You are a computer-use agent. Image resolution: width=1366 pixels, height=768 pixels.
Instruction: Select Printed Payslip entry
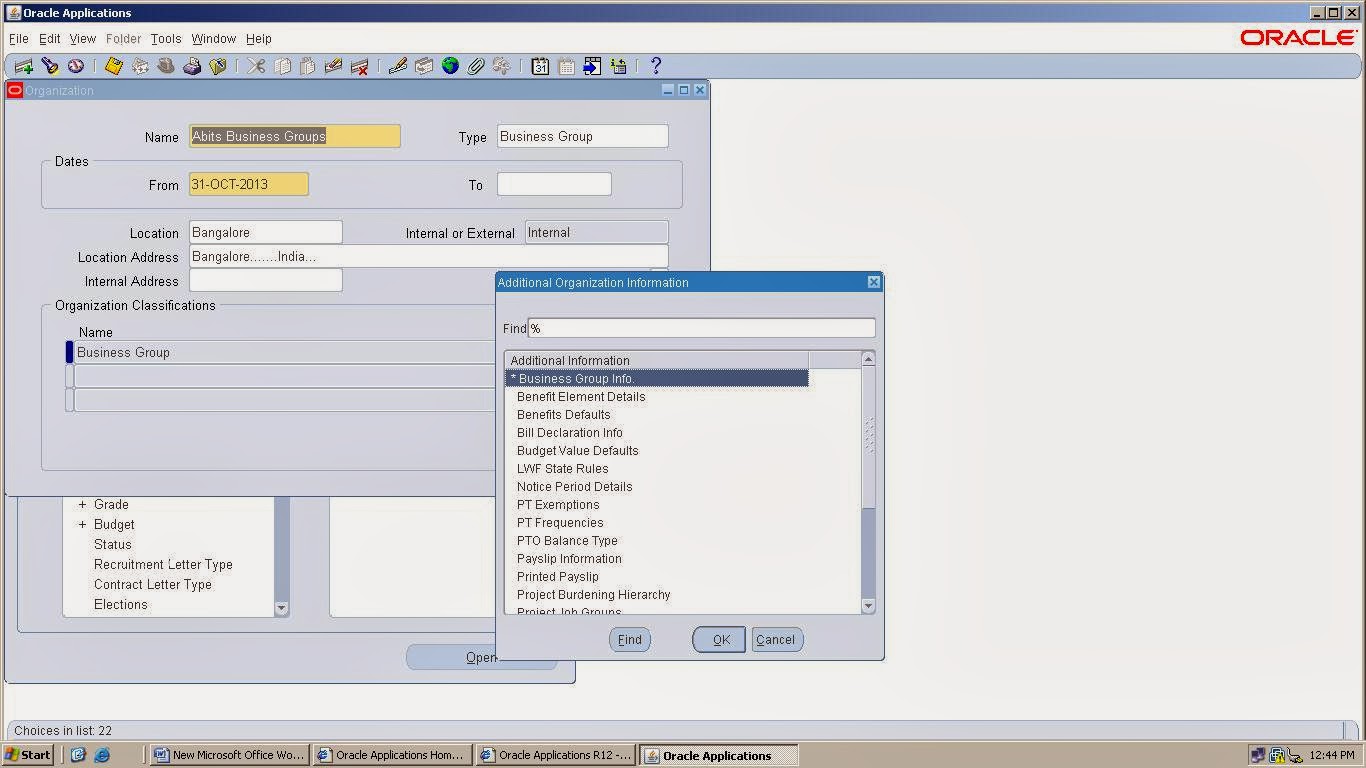pyautogui.click(x=558, y=577)
